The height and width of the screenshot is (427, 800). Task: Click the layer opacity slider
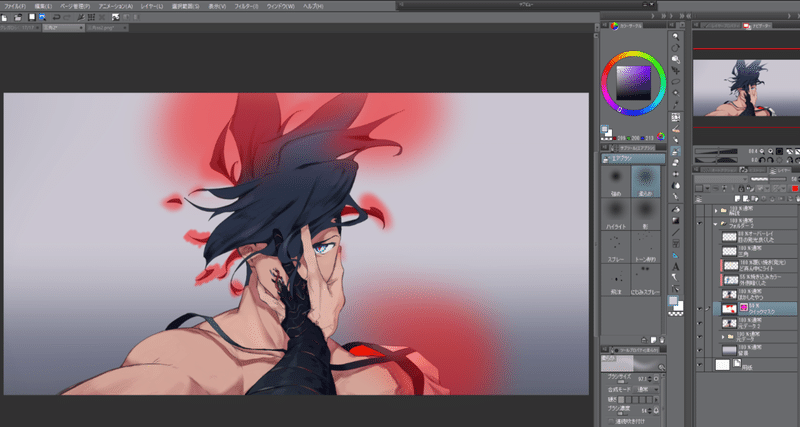click(768, 179)
